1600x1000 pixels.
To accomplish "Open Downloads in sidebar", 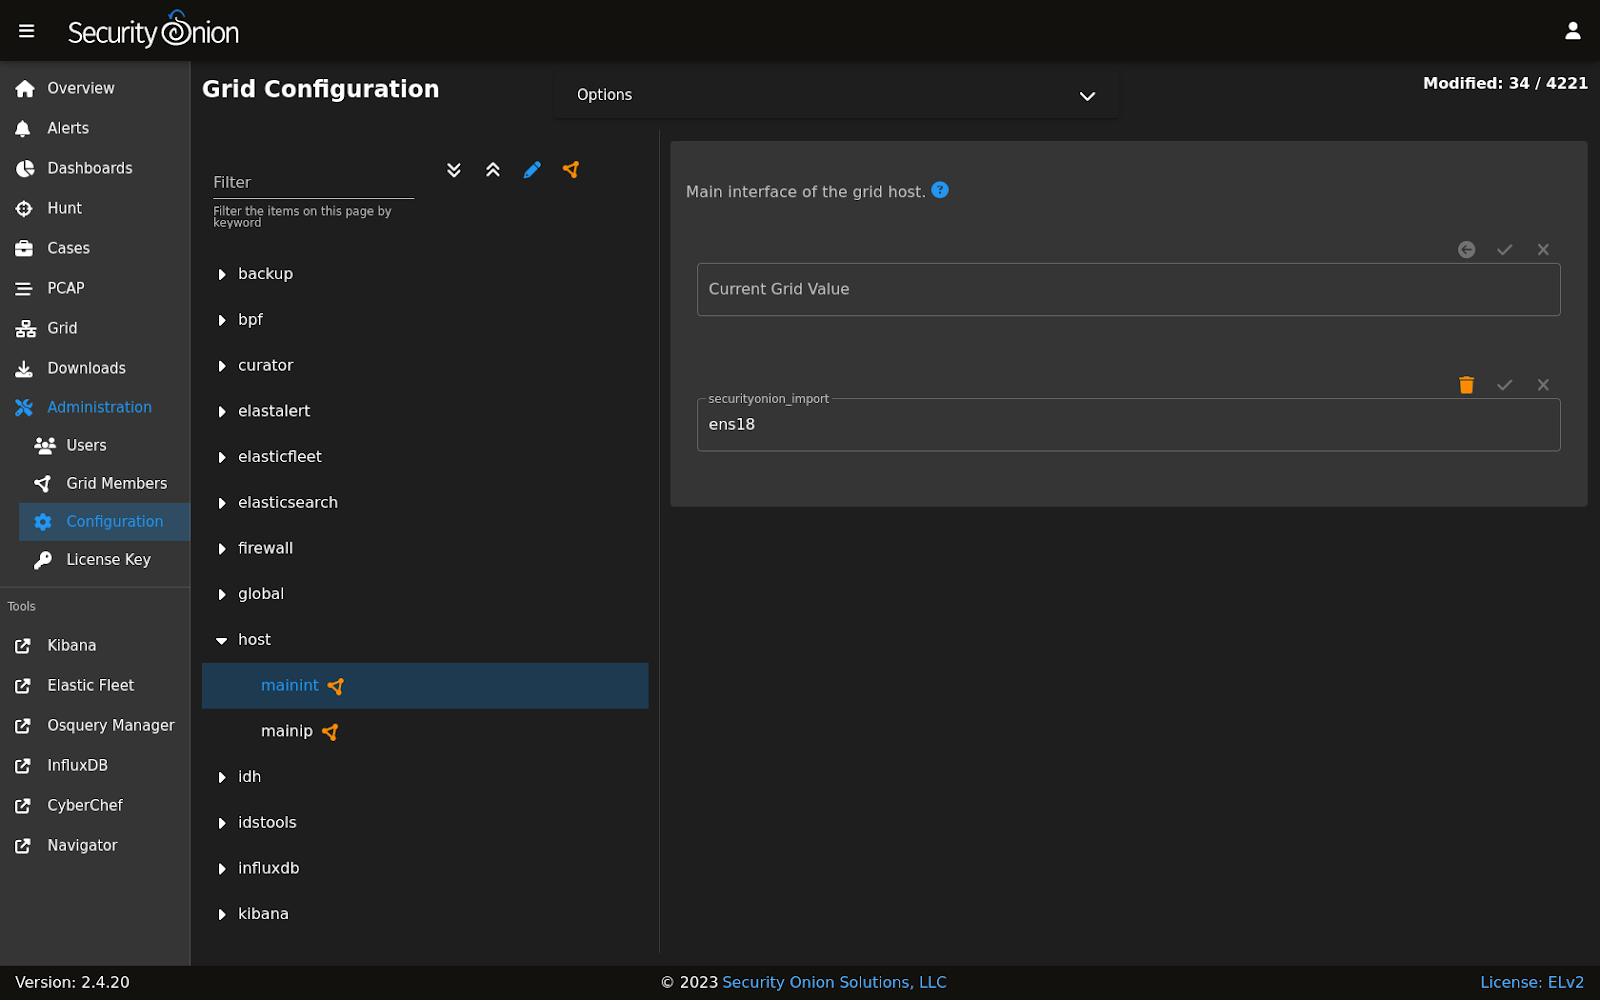I will 95,368.
